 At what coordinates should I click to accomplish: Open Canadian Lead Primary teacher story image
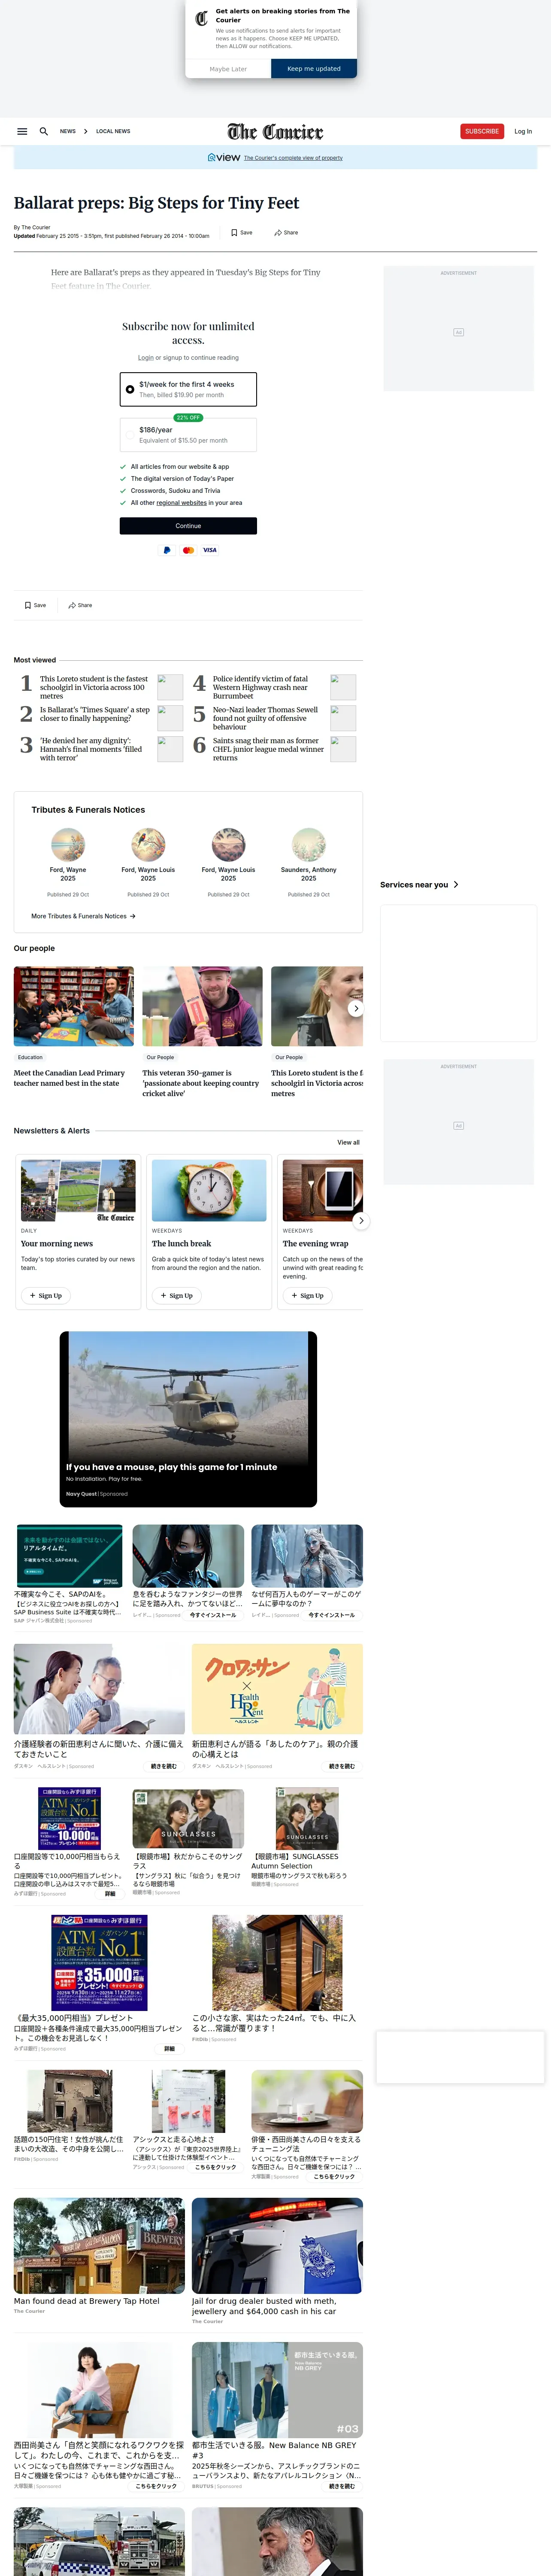coord(74,1006)
